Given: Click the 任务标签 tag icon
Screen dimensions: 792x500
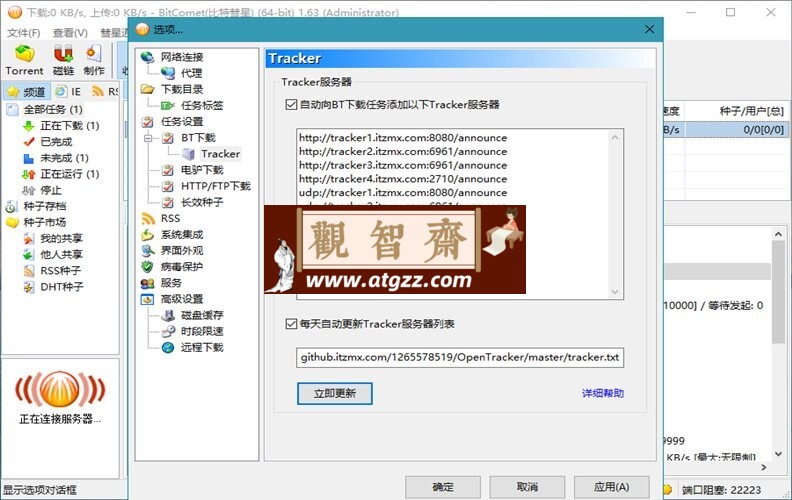Looking at the screenshot, I should [168, 105].
